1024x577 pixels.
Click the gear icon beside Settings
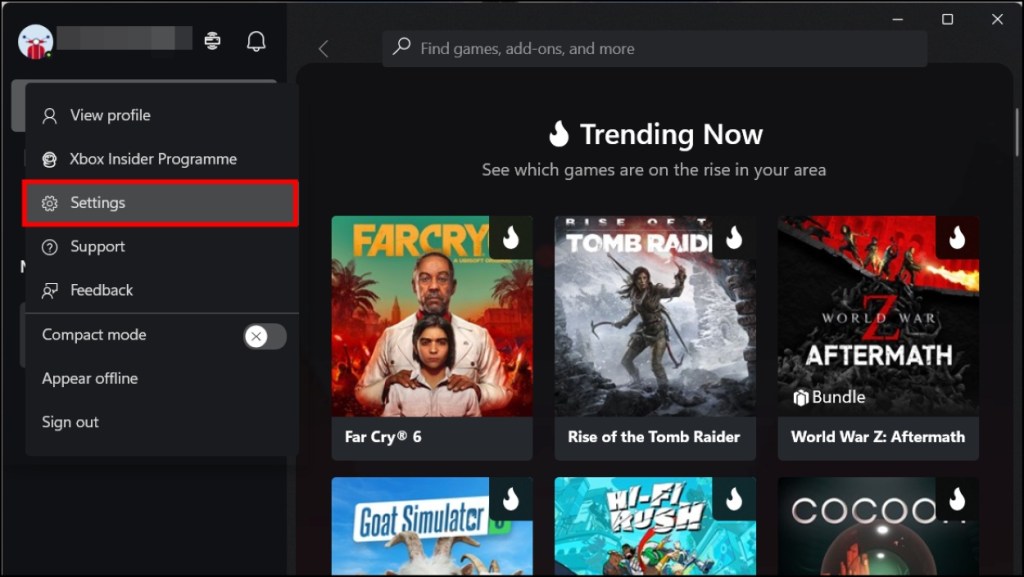(x=50, y=203)
